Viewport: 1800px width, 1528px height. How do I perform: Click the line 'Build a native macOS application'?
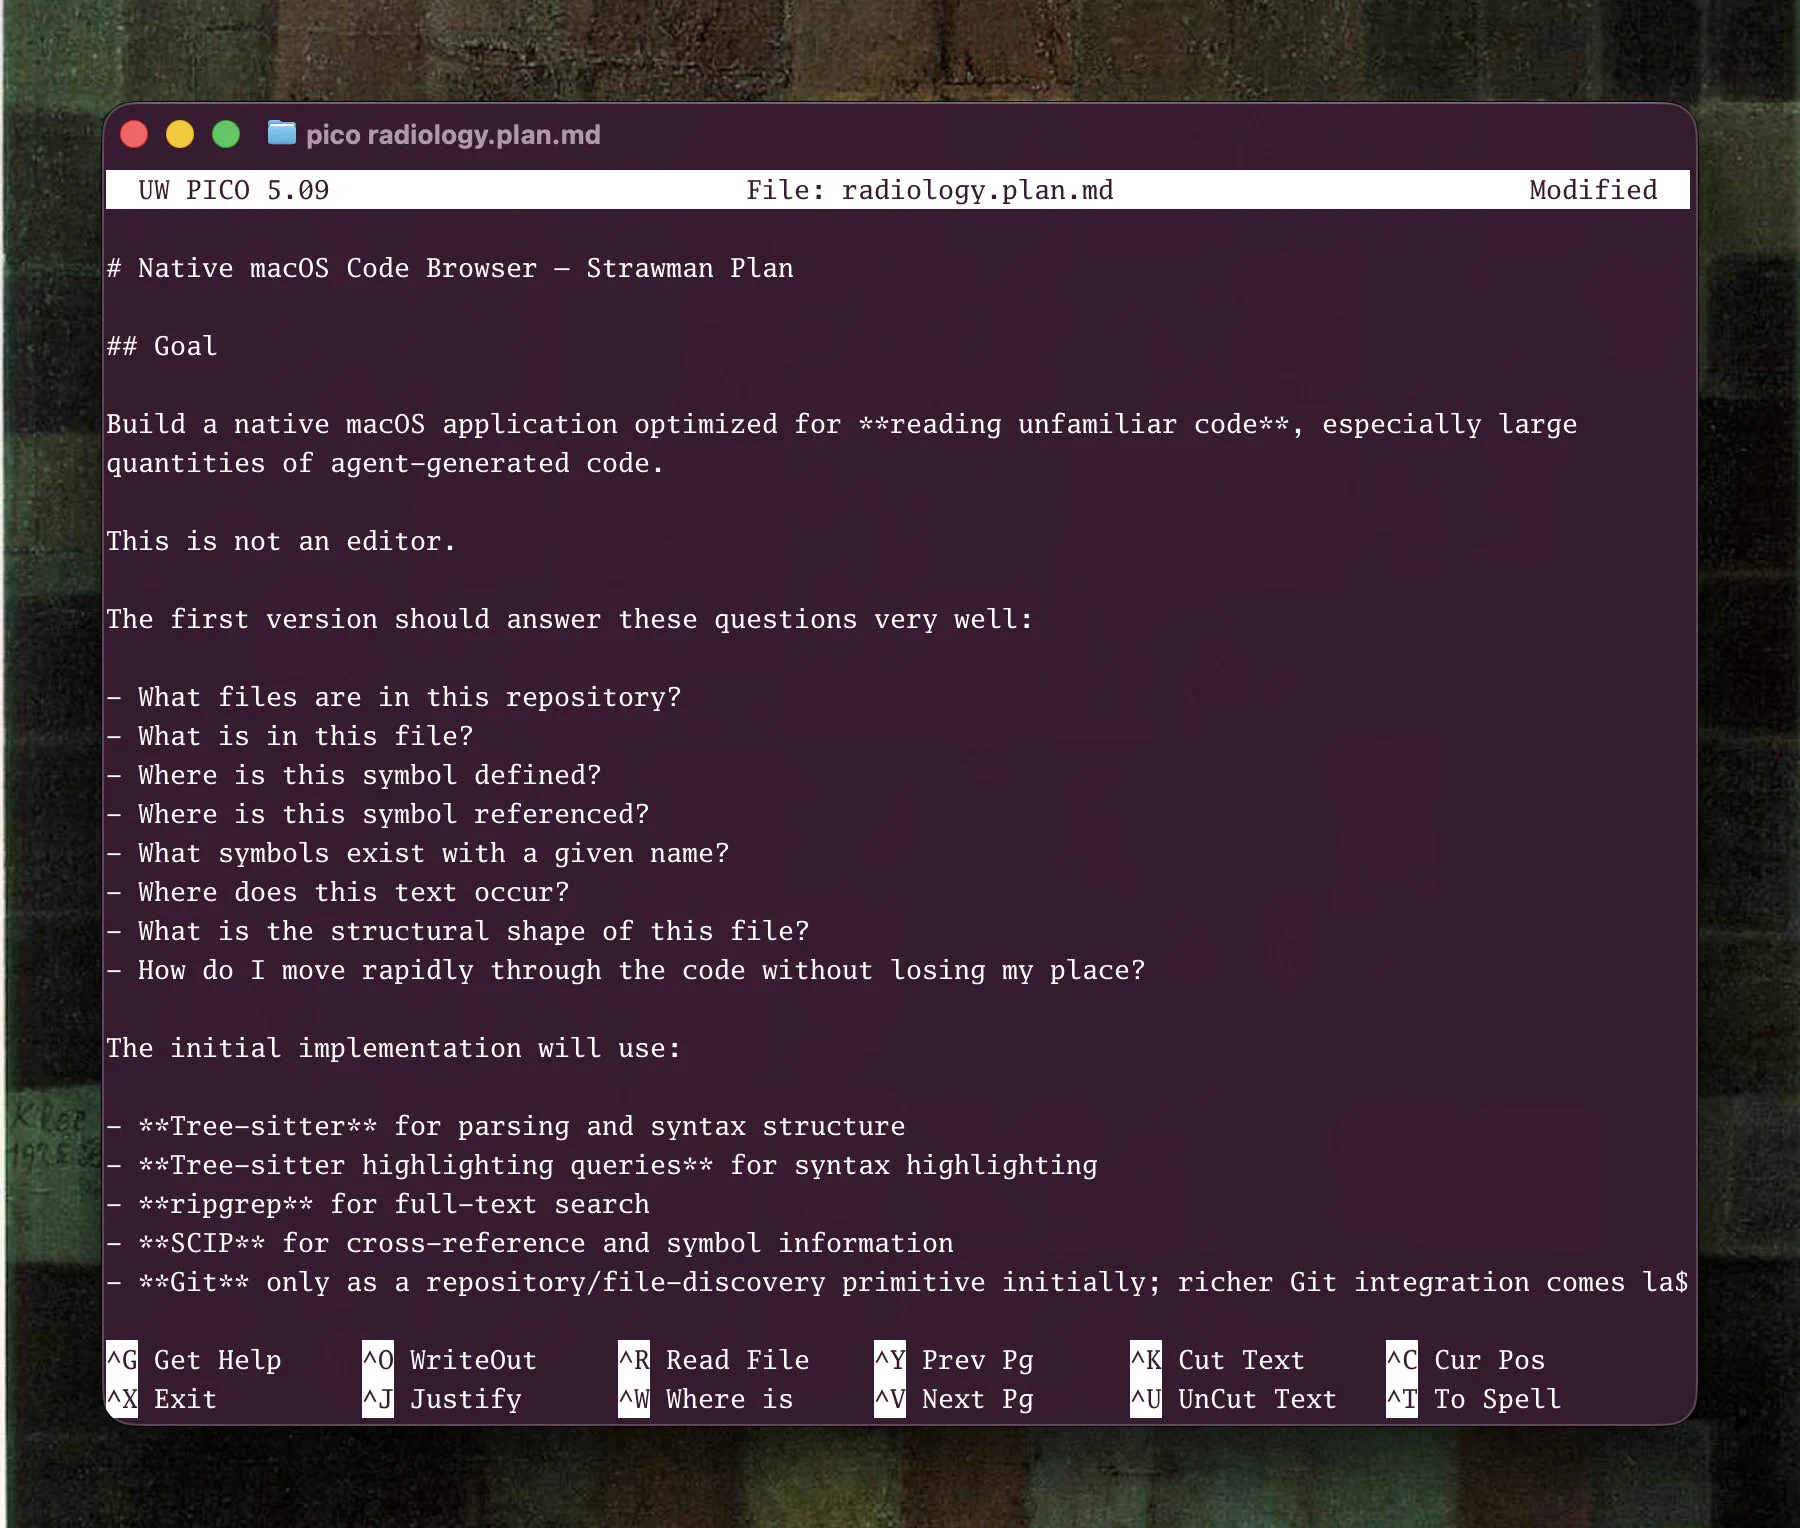click(x=842, y=424)
